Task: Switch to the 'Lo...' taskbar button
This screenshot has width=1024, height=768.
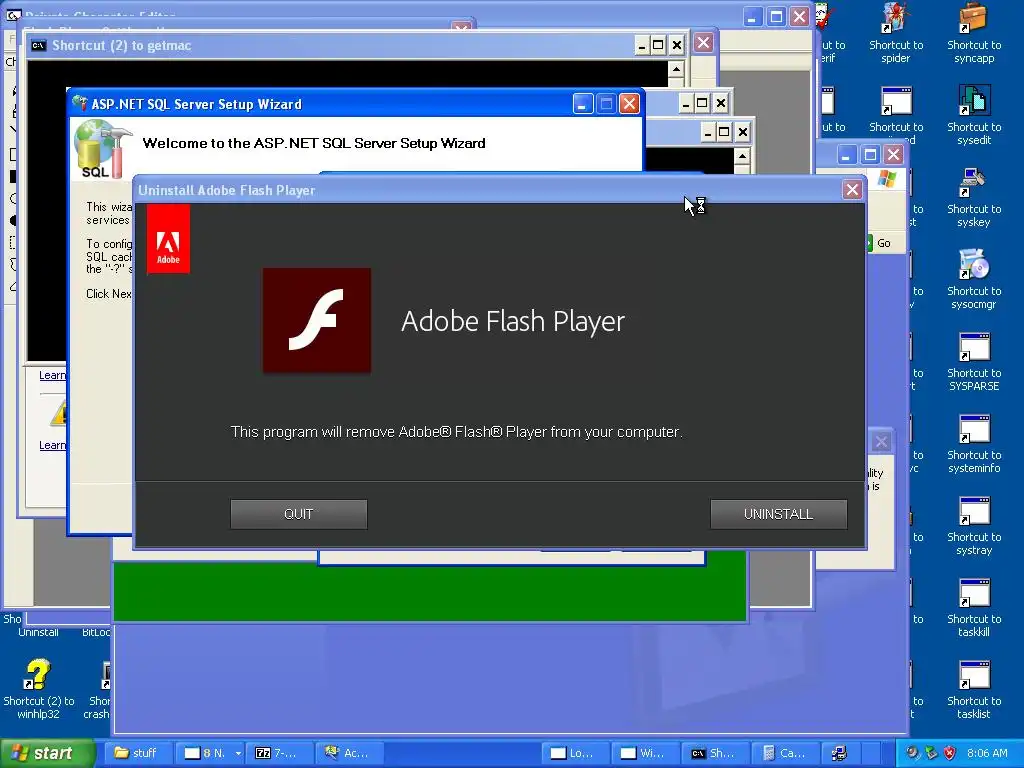Action: pos(575,754)
